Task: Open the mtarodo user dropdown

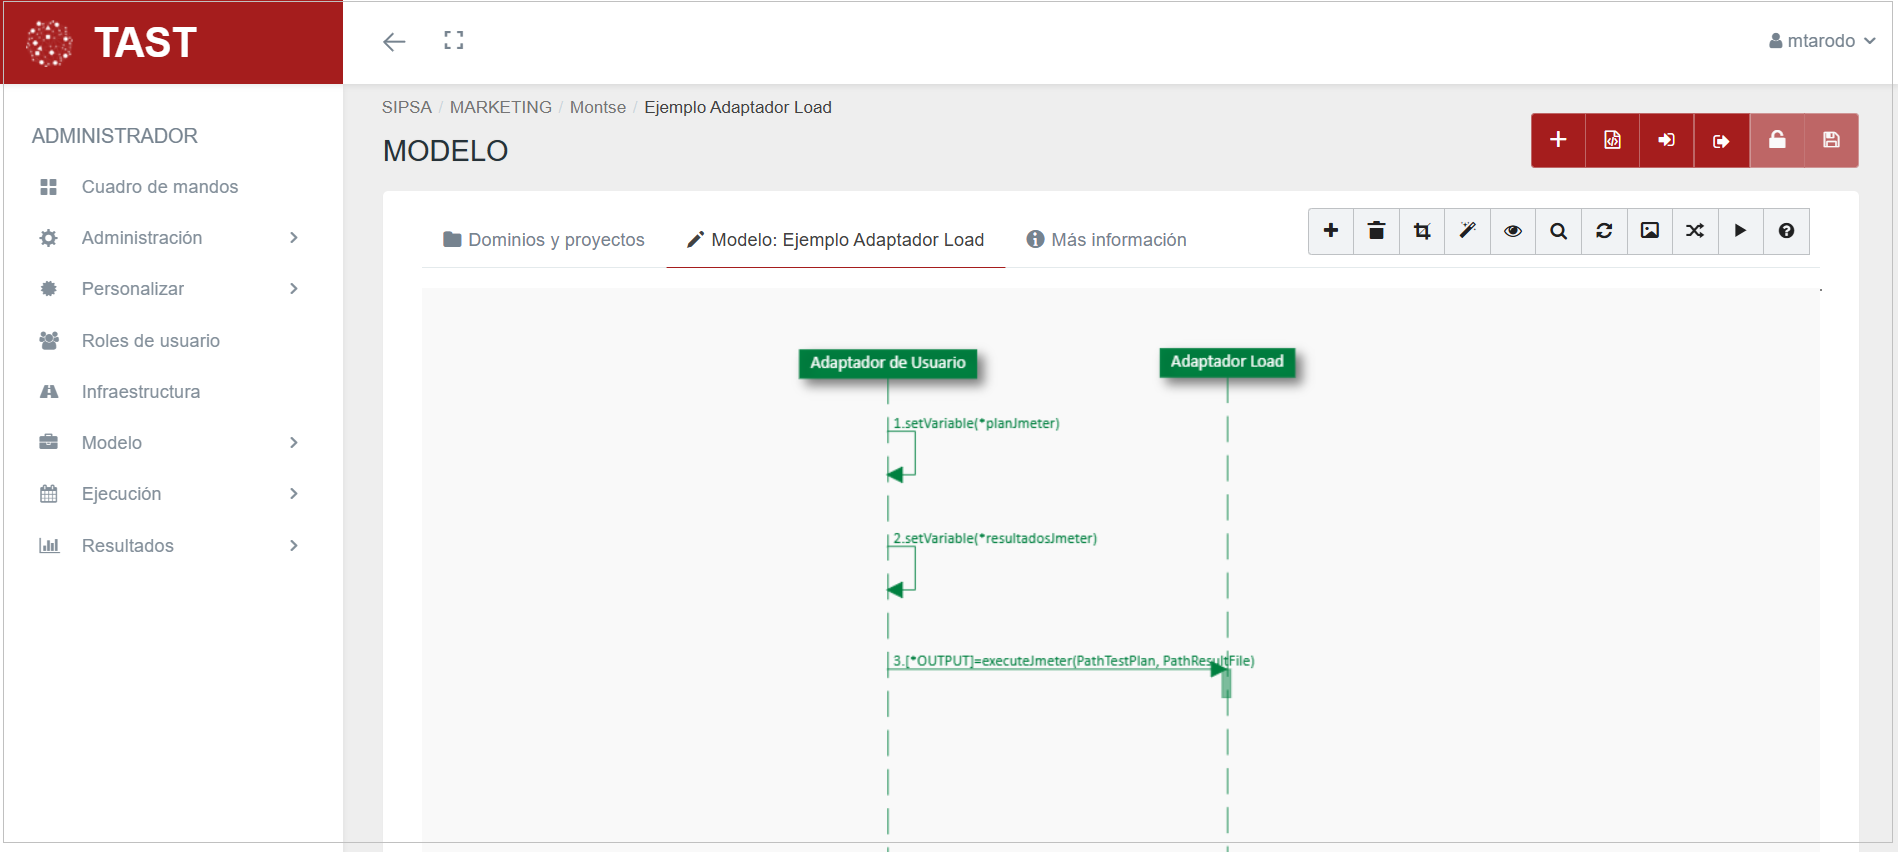Action: [x=1821, y=41]
